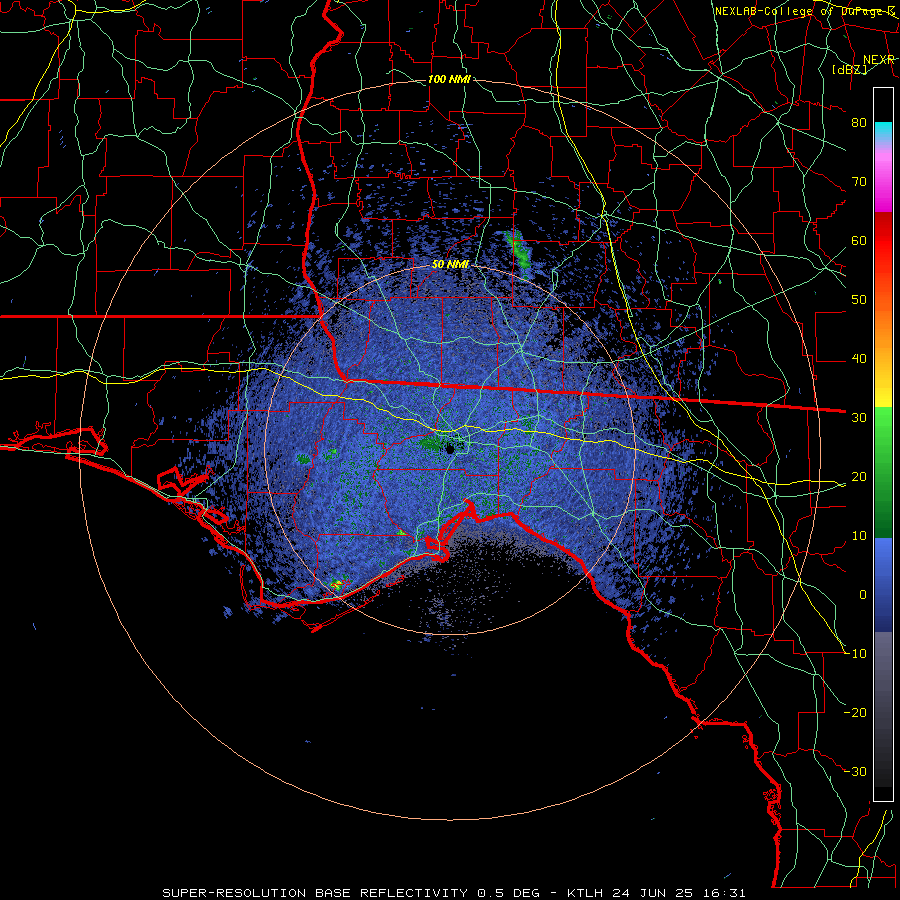Click the Super-Resolution Base Reflectivity caption text
Image resolution: width=900 pixels, height=900 pixels.
pyautogui.click(x=453, y=893)
